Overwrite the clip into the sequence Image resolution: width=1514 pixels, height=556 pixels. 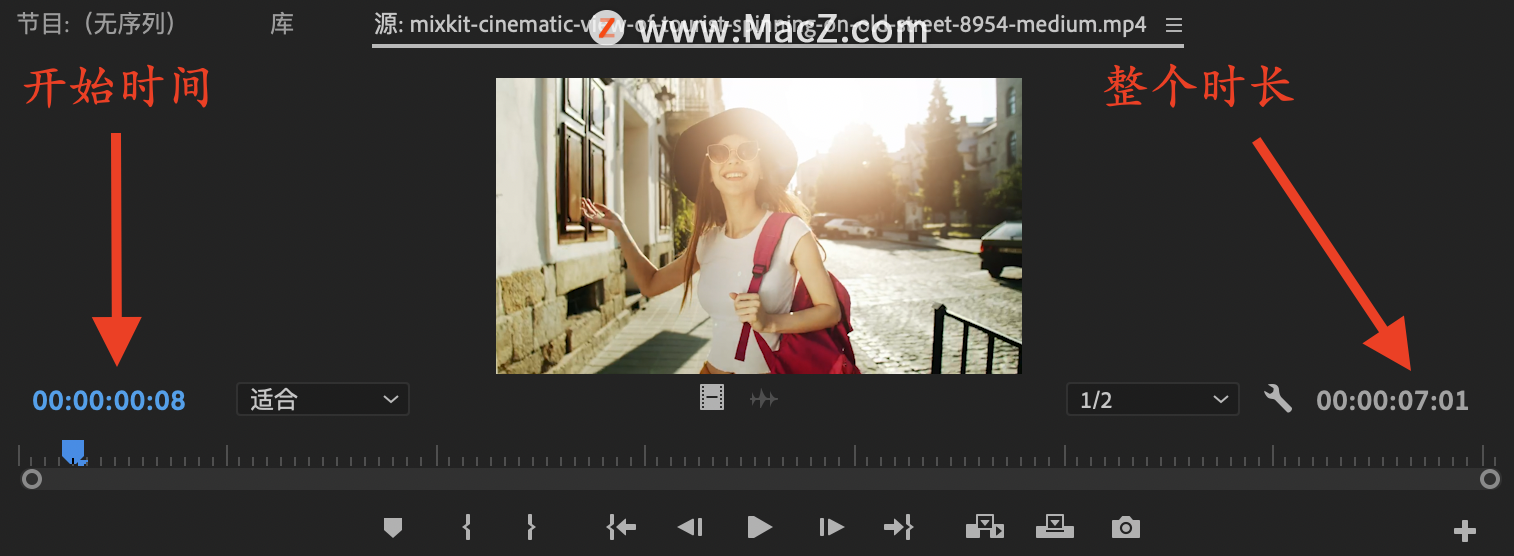pyautogui.click(x=1054, y=526)
